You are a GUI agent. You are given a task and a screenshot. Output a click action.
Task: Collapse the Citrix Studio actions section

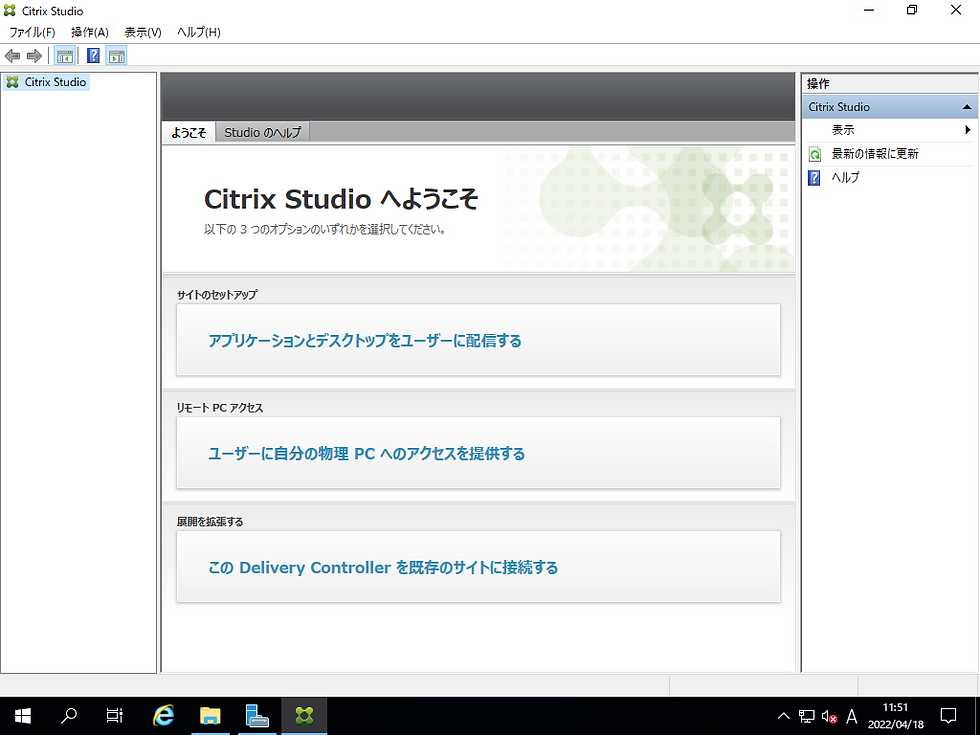[x=967, y=107]
